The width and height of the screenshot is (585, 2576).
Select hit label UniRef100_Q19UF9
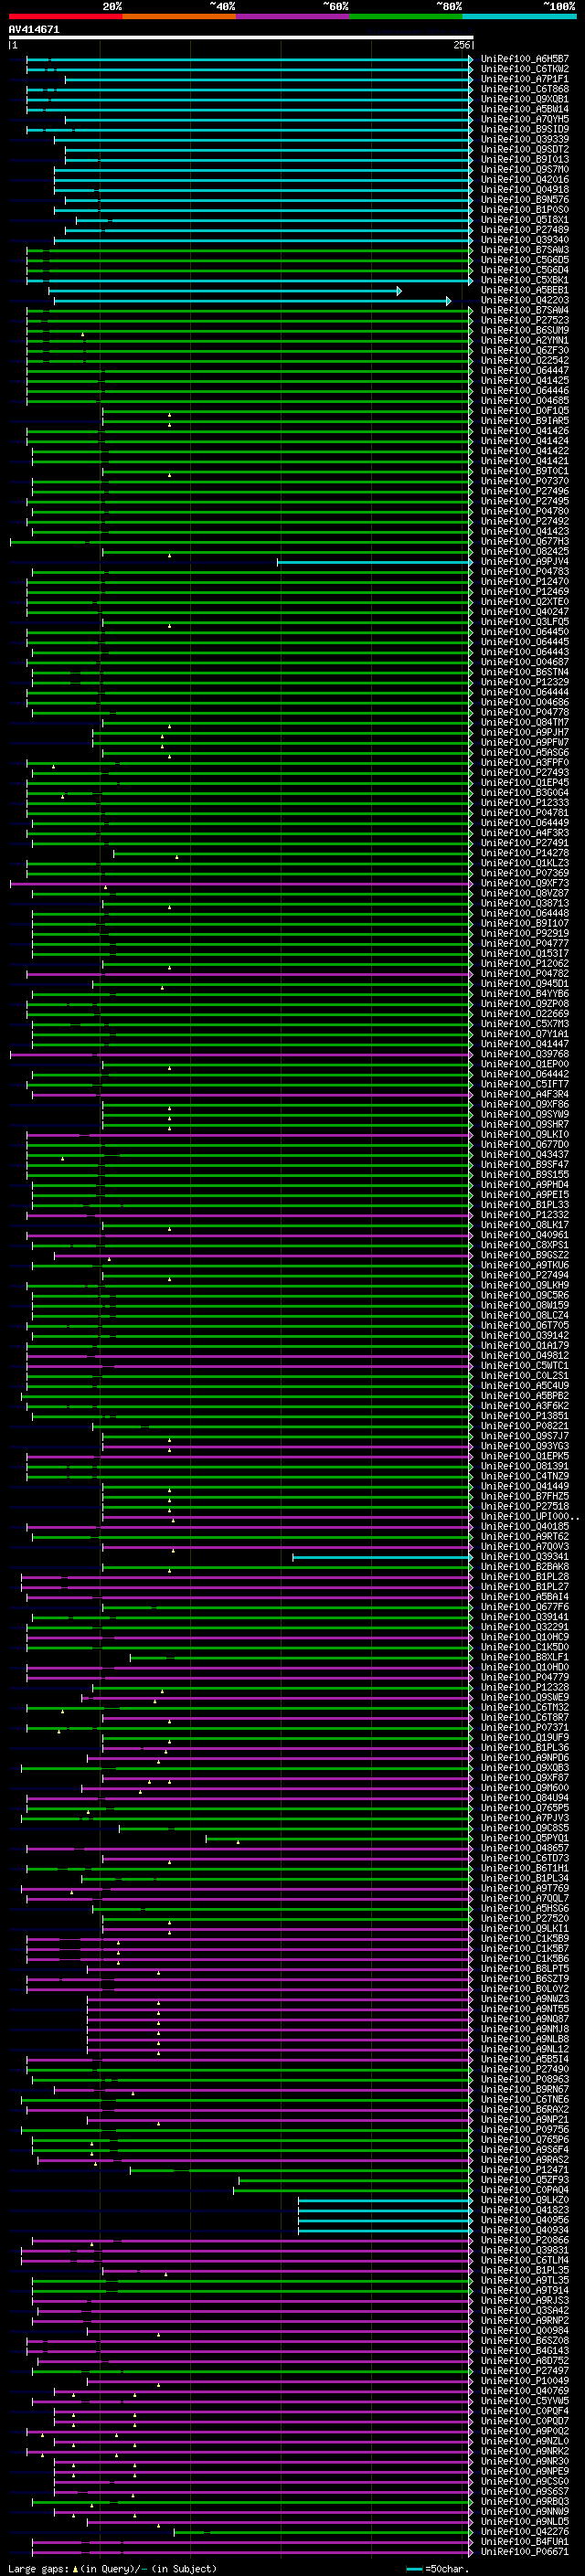click(x=525, y=1737)
